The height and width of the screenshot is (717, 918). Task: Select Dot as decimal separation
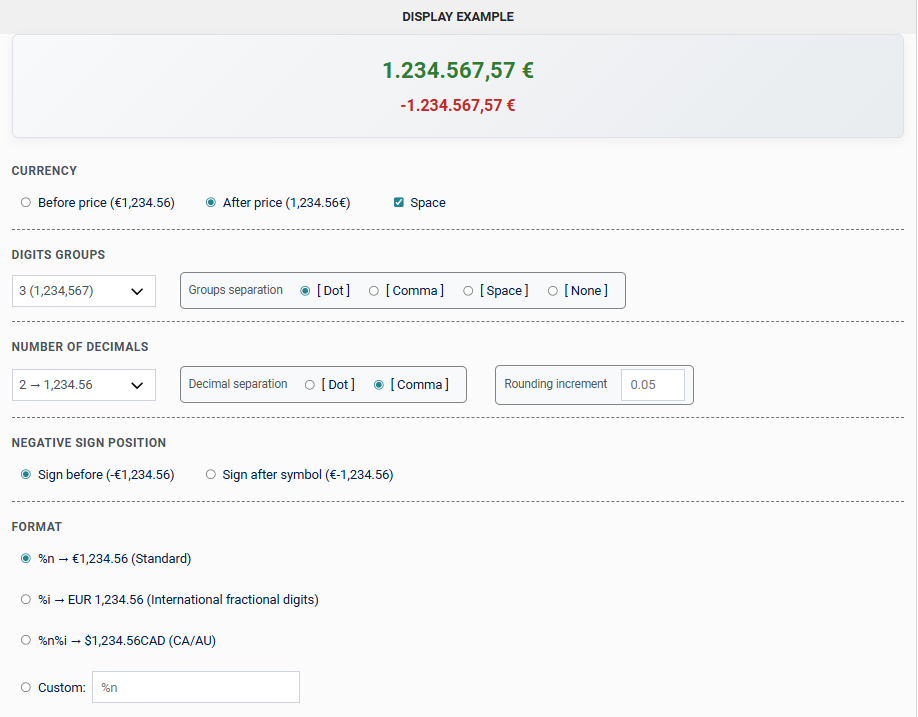coord(310,385)
